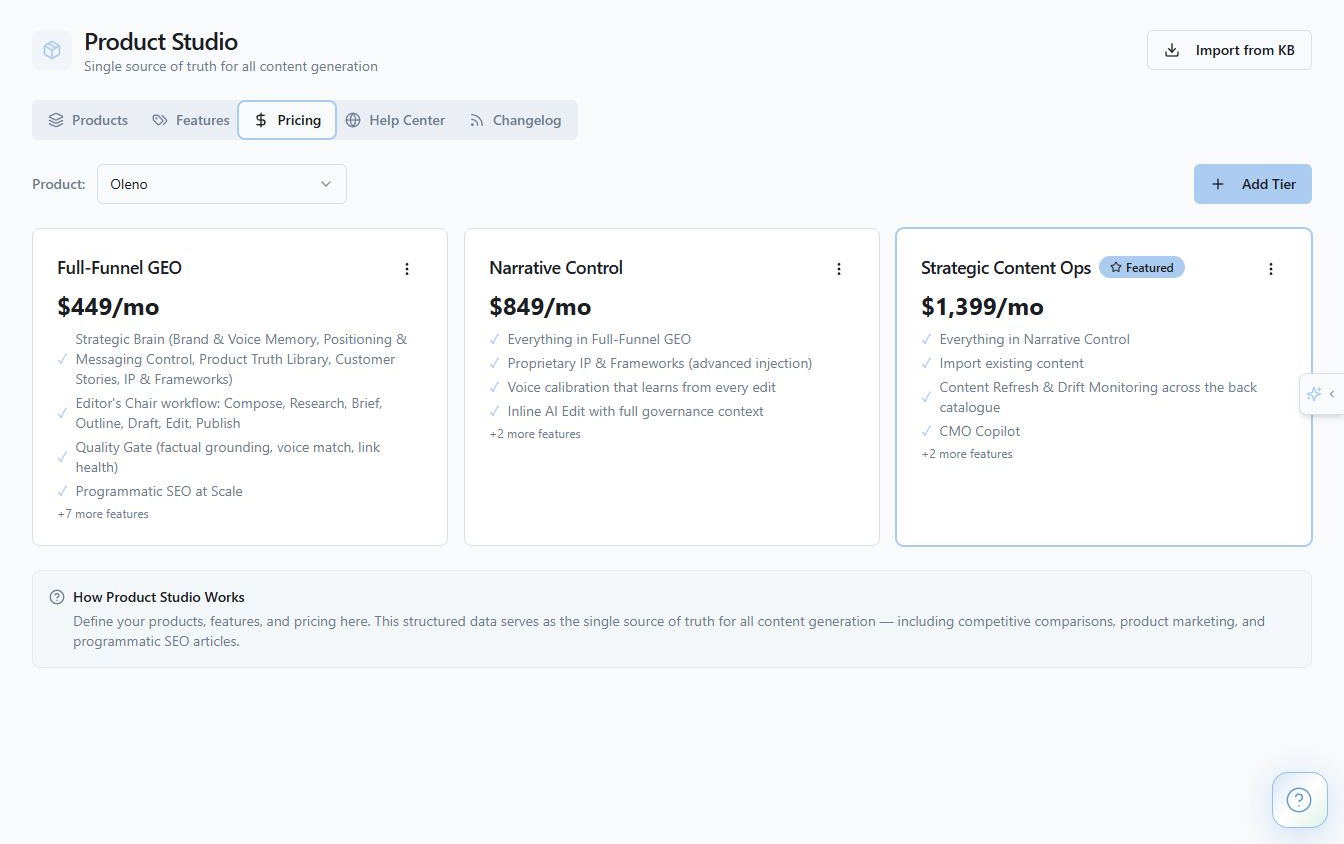
Task: Click the Content Refresh & Drift Monitoring feature
Action: pyautogui.click(x=1098, y=397)
